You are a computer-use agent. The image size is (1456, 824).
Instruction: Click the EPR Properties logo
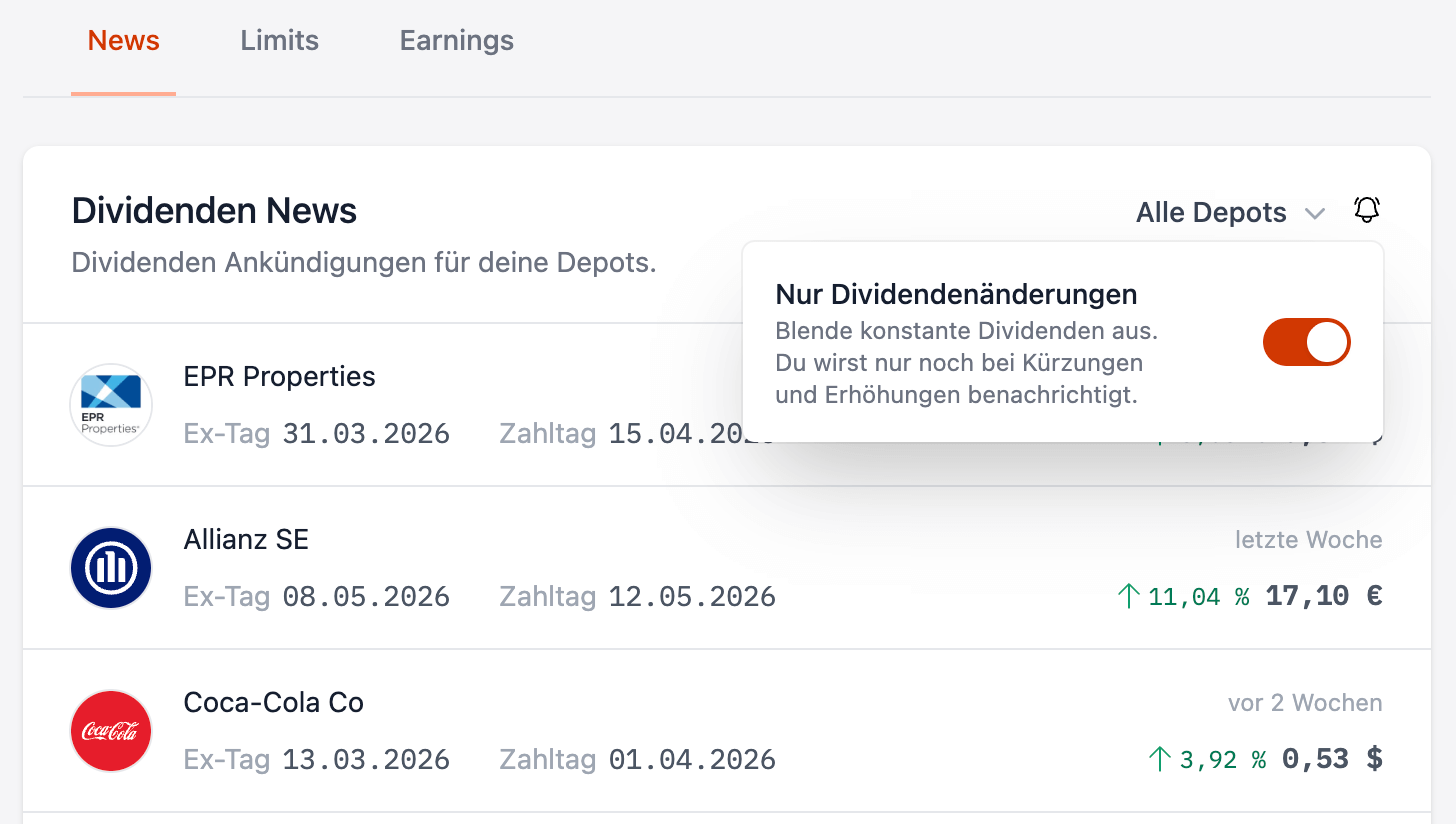(111, 405)
